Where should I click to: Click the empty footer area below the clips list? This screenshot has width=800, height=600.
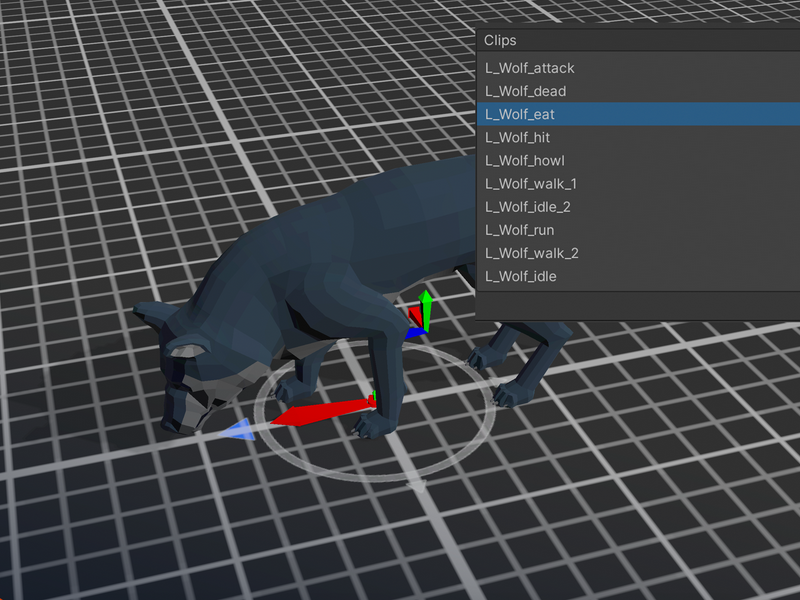(x=638, y=305)
